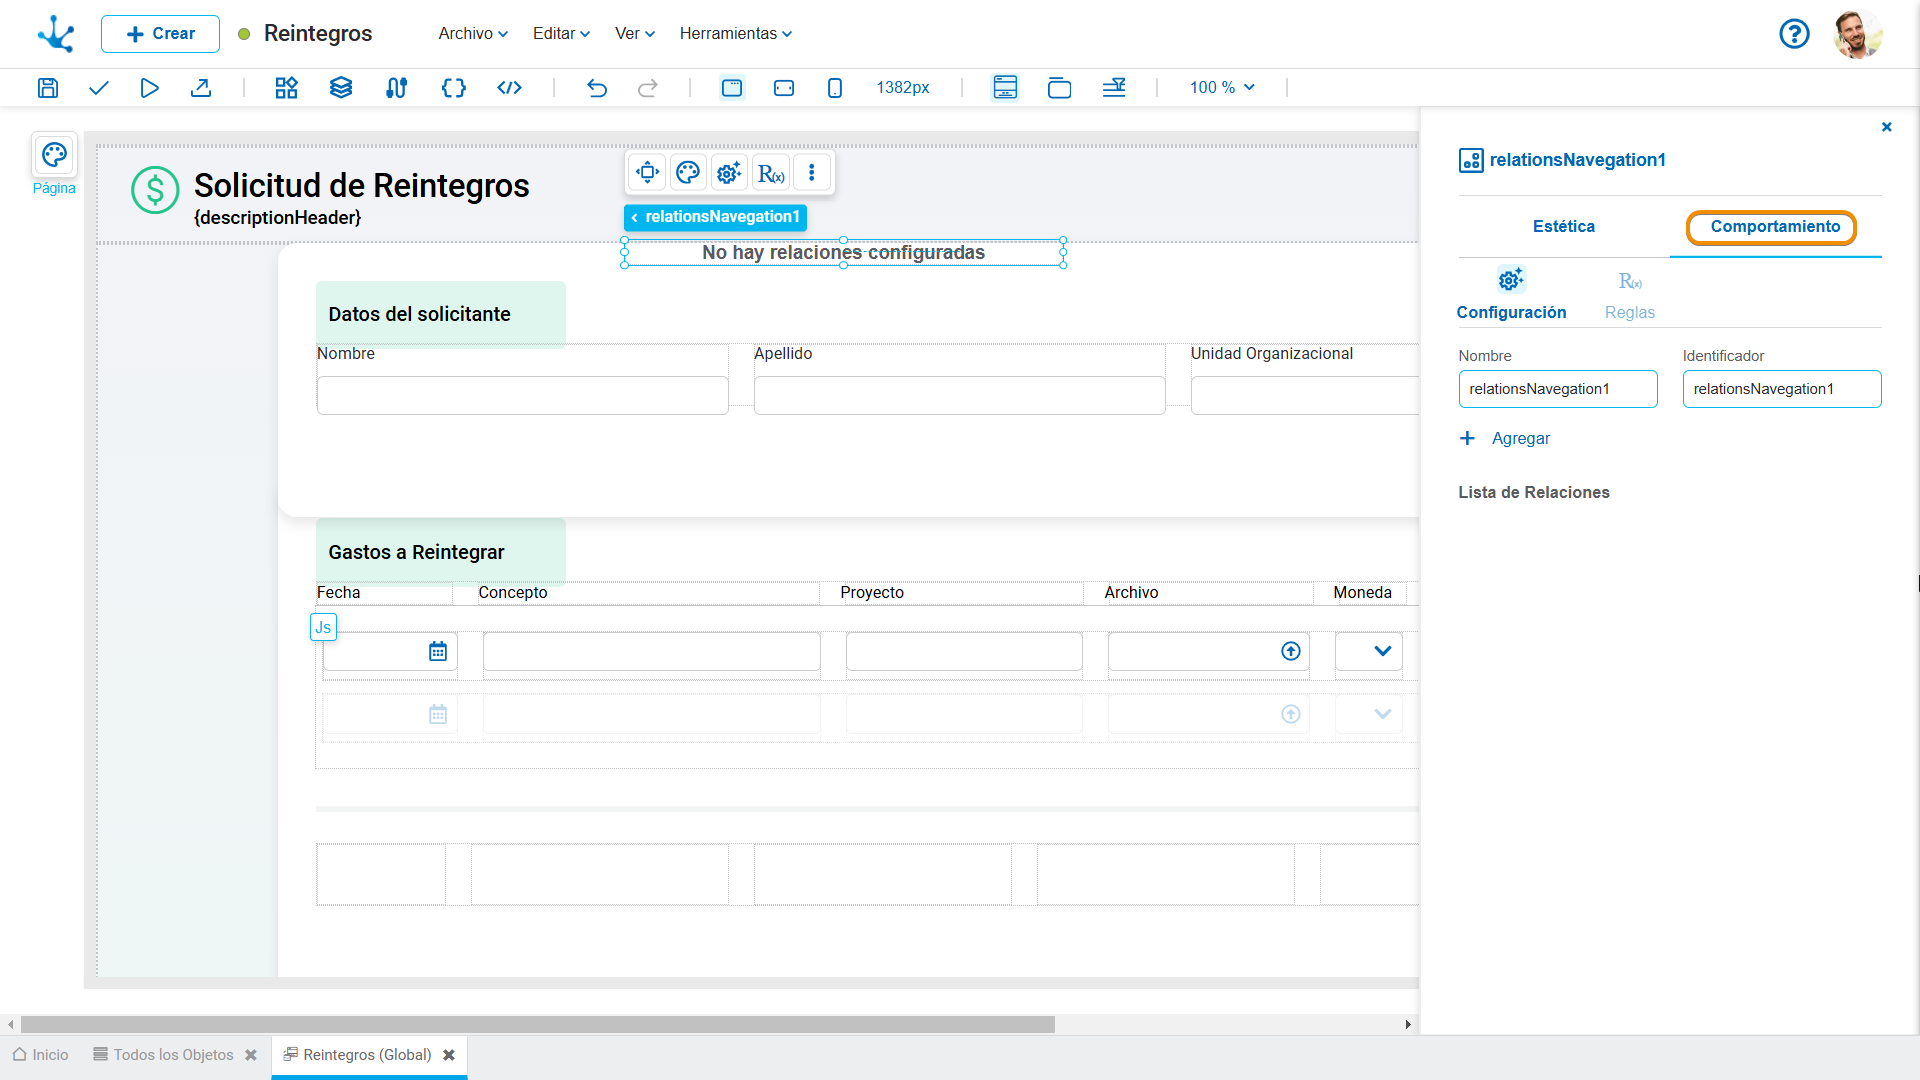
Task: Click the Deyel logo icon
Action: pyautogui.click(x=56, y=34)
